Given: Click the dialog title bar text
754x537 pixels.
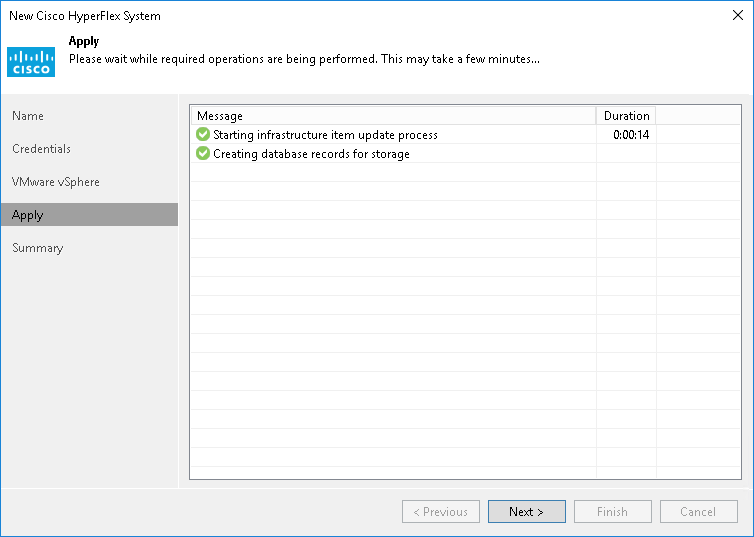Looking at the screenshot, I should (x=85, y=16).
